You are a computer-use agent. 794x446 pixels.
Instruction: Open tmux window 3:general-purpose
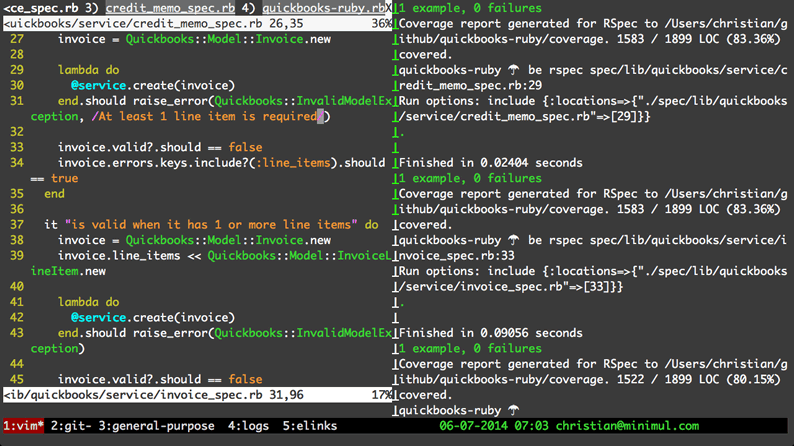pyautogui.click(x=156, y=426)
